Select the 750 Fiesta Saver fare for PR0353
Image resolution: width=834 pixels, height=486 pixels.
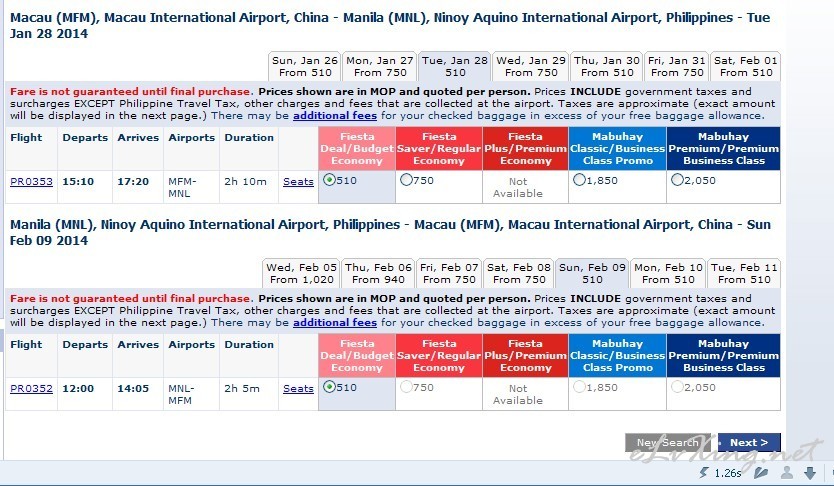[406, 180]
